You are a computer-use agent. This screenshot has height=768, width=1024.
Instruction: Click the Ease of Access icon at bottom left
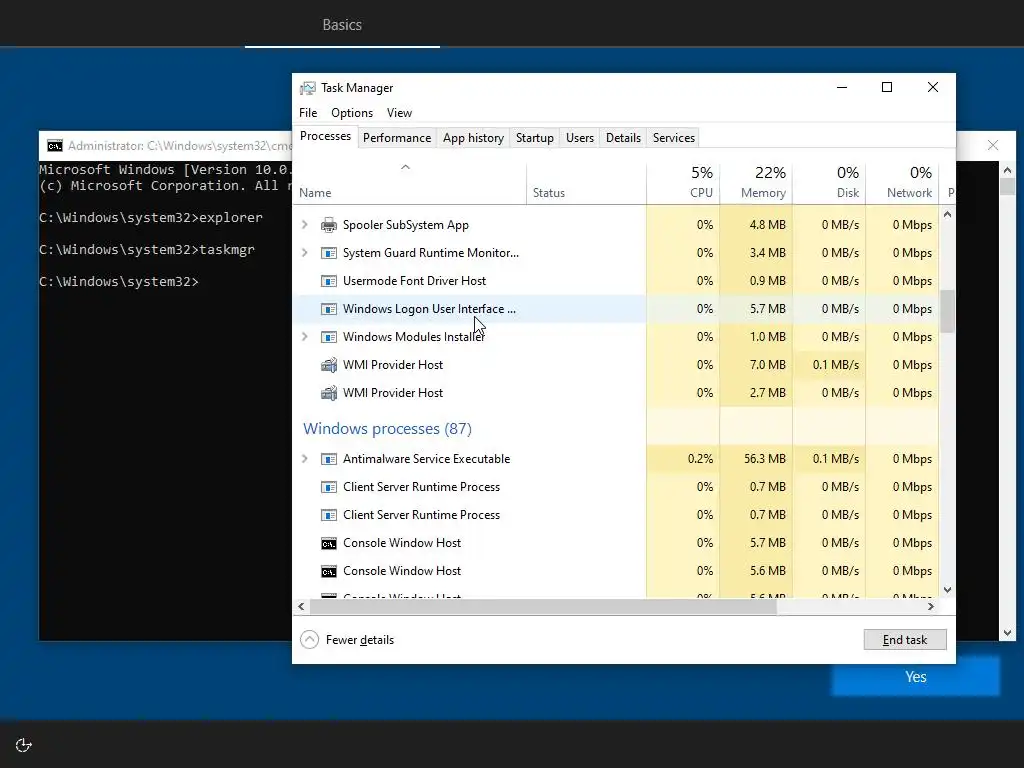pos(24,745)
